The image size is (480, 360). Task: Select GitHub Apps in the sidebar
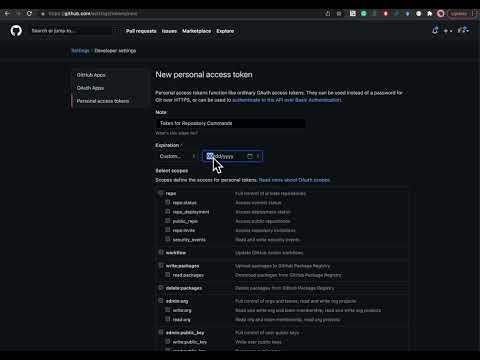pyautogui.click(x=91, y=75)
